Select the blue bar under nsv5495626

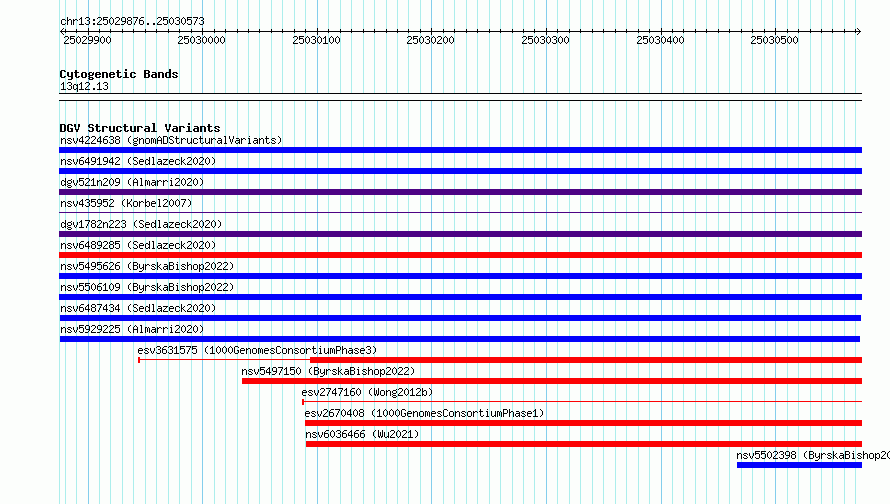(460, 276)
